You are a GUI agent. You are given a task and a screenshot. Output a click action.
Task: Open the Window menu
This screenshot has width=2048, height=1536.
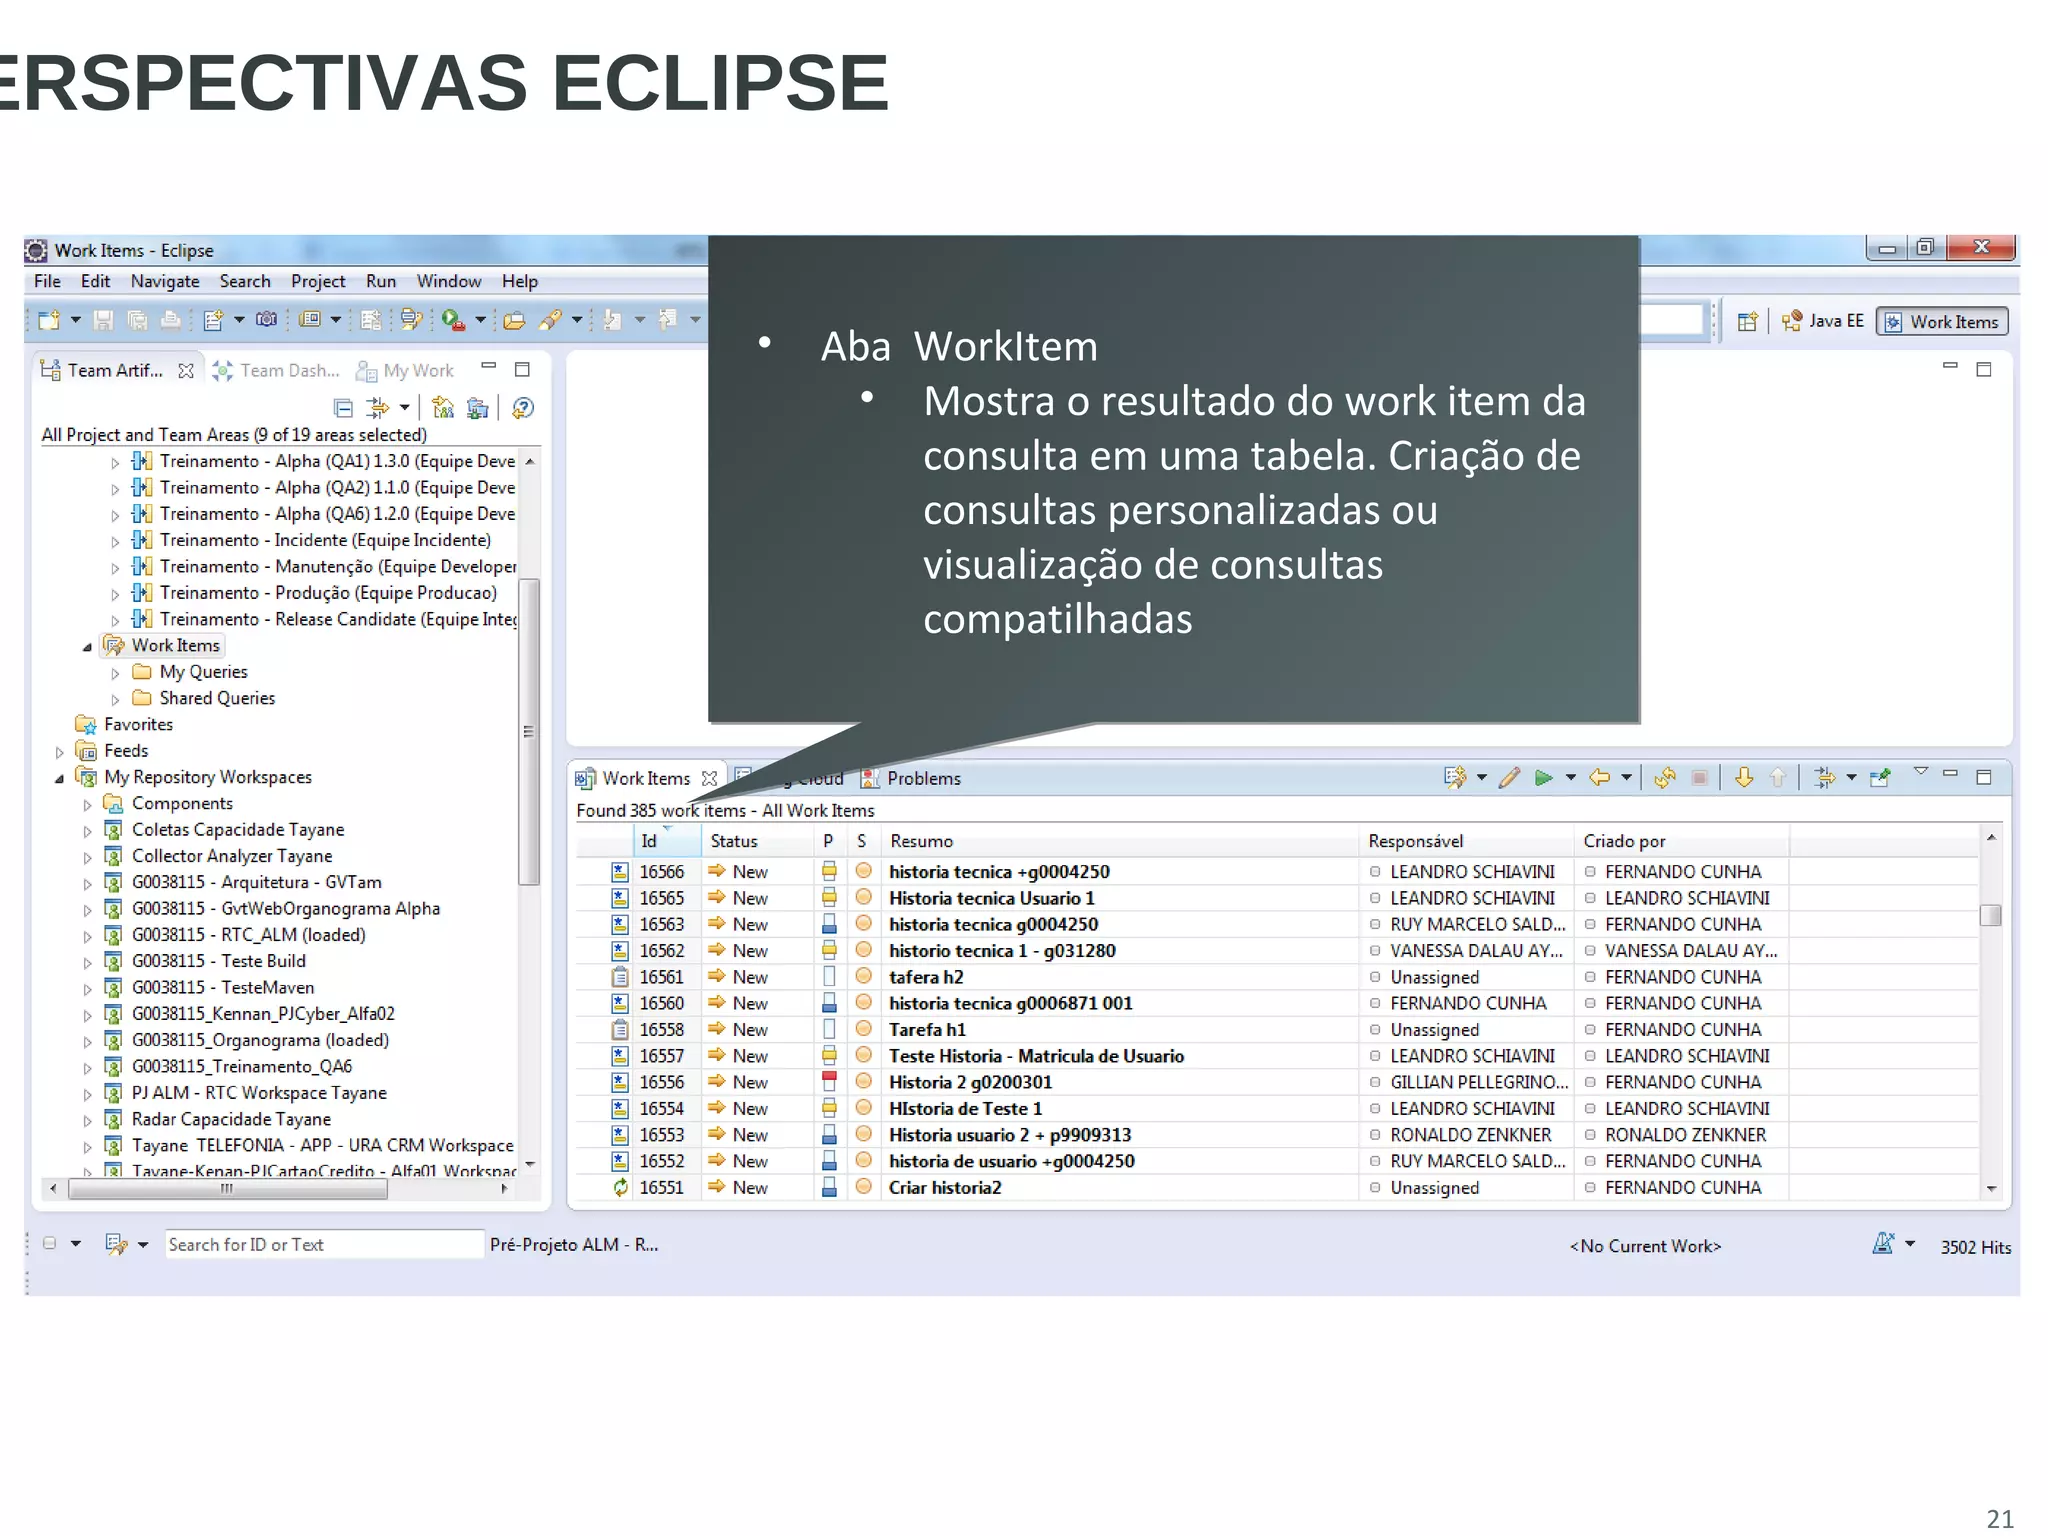point(449,282)
